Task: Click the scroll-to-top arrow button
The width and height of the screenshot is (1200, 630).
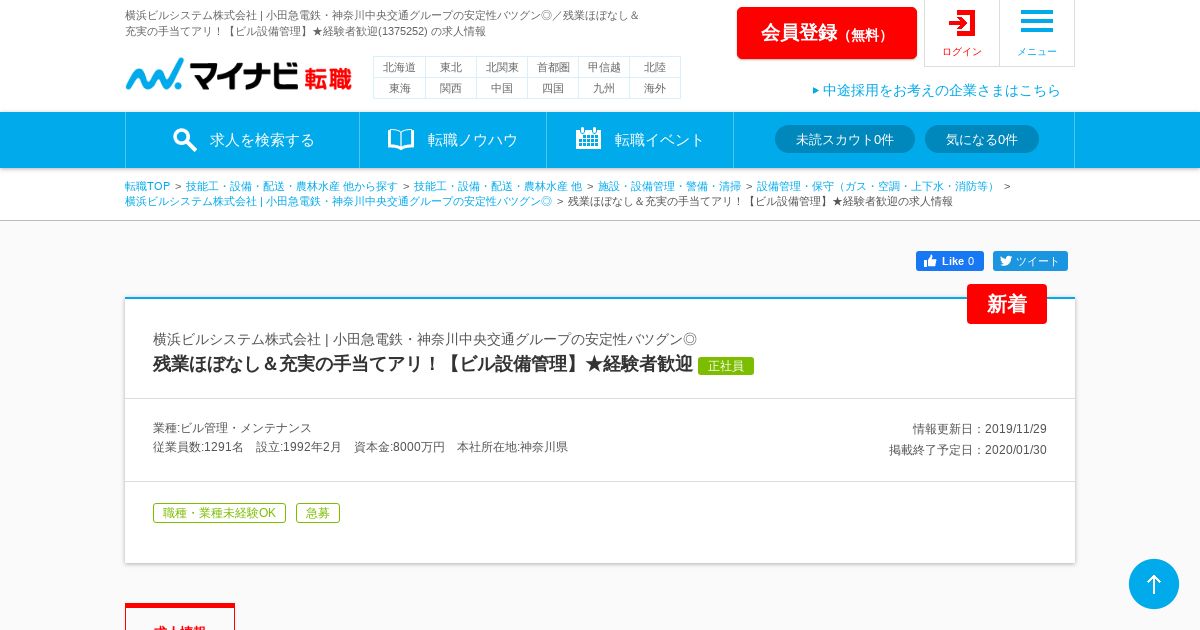Action: click(x=1154, y=584)
